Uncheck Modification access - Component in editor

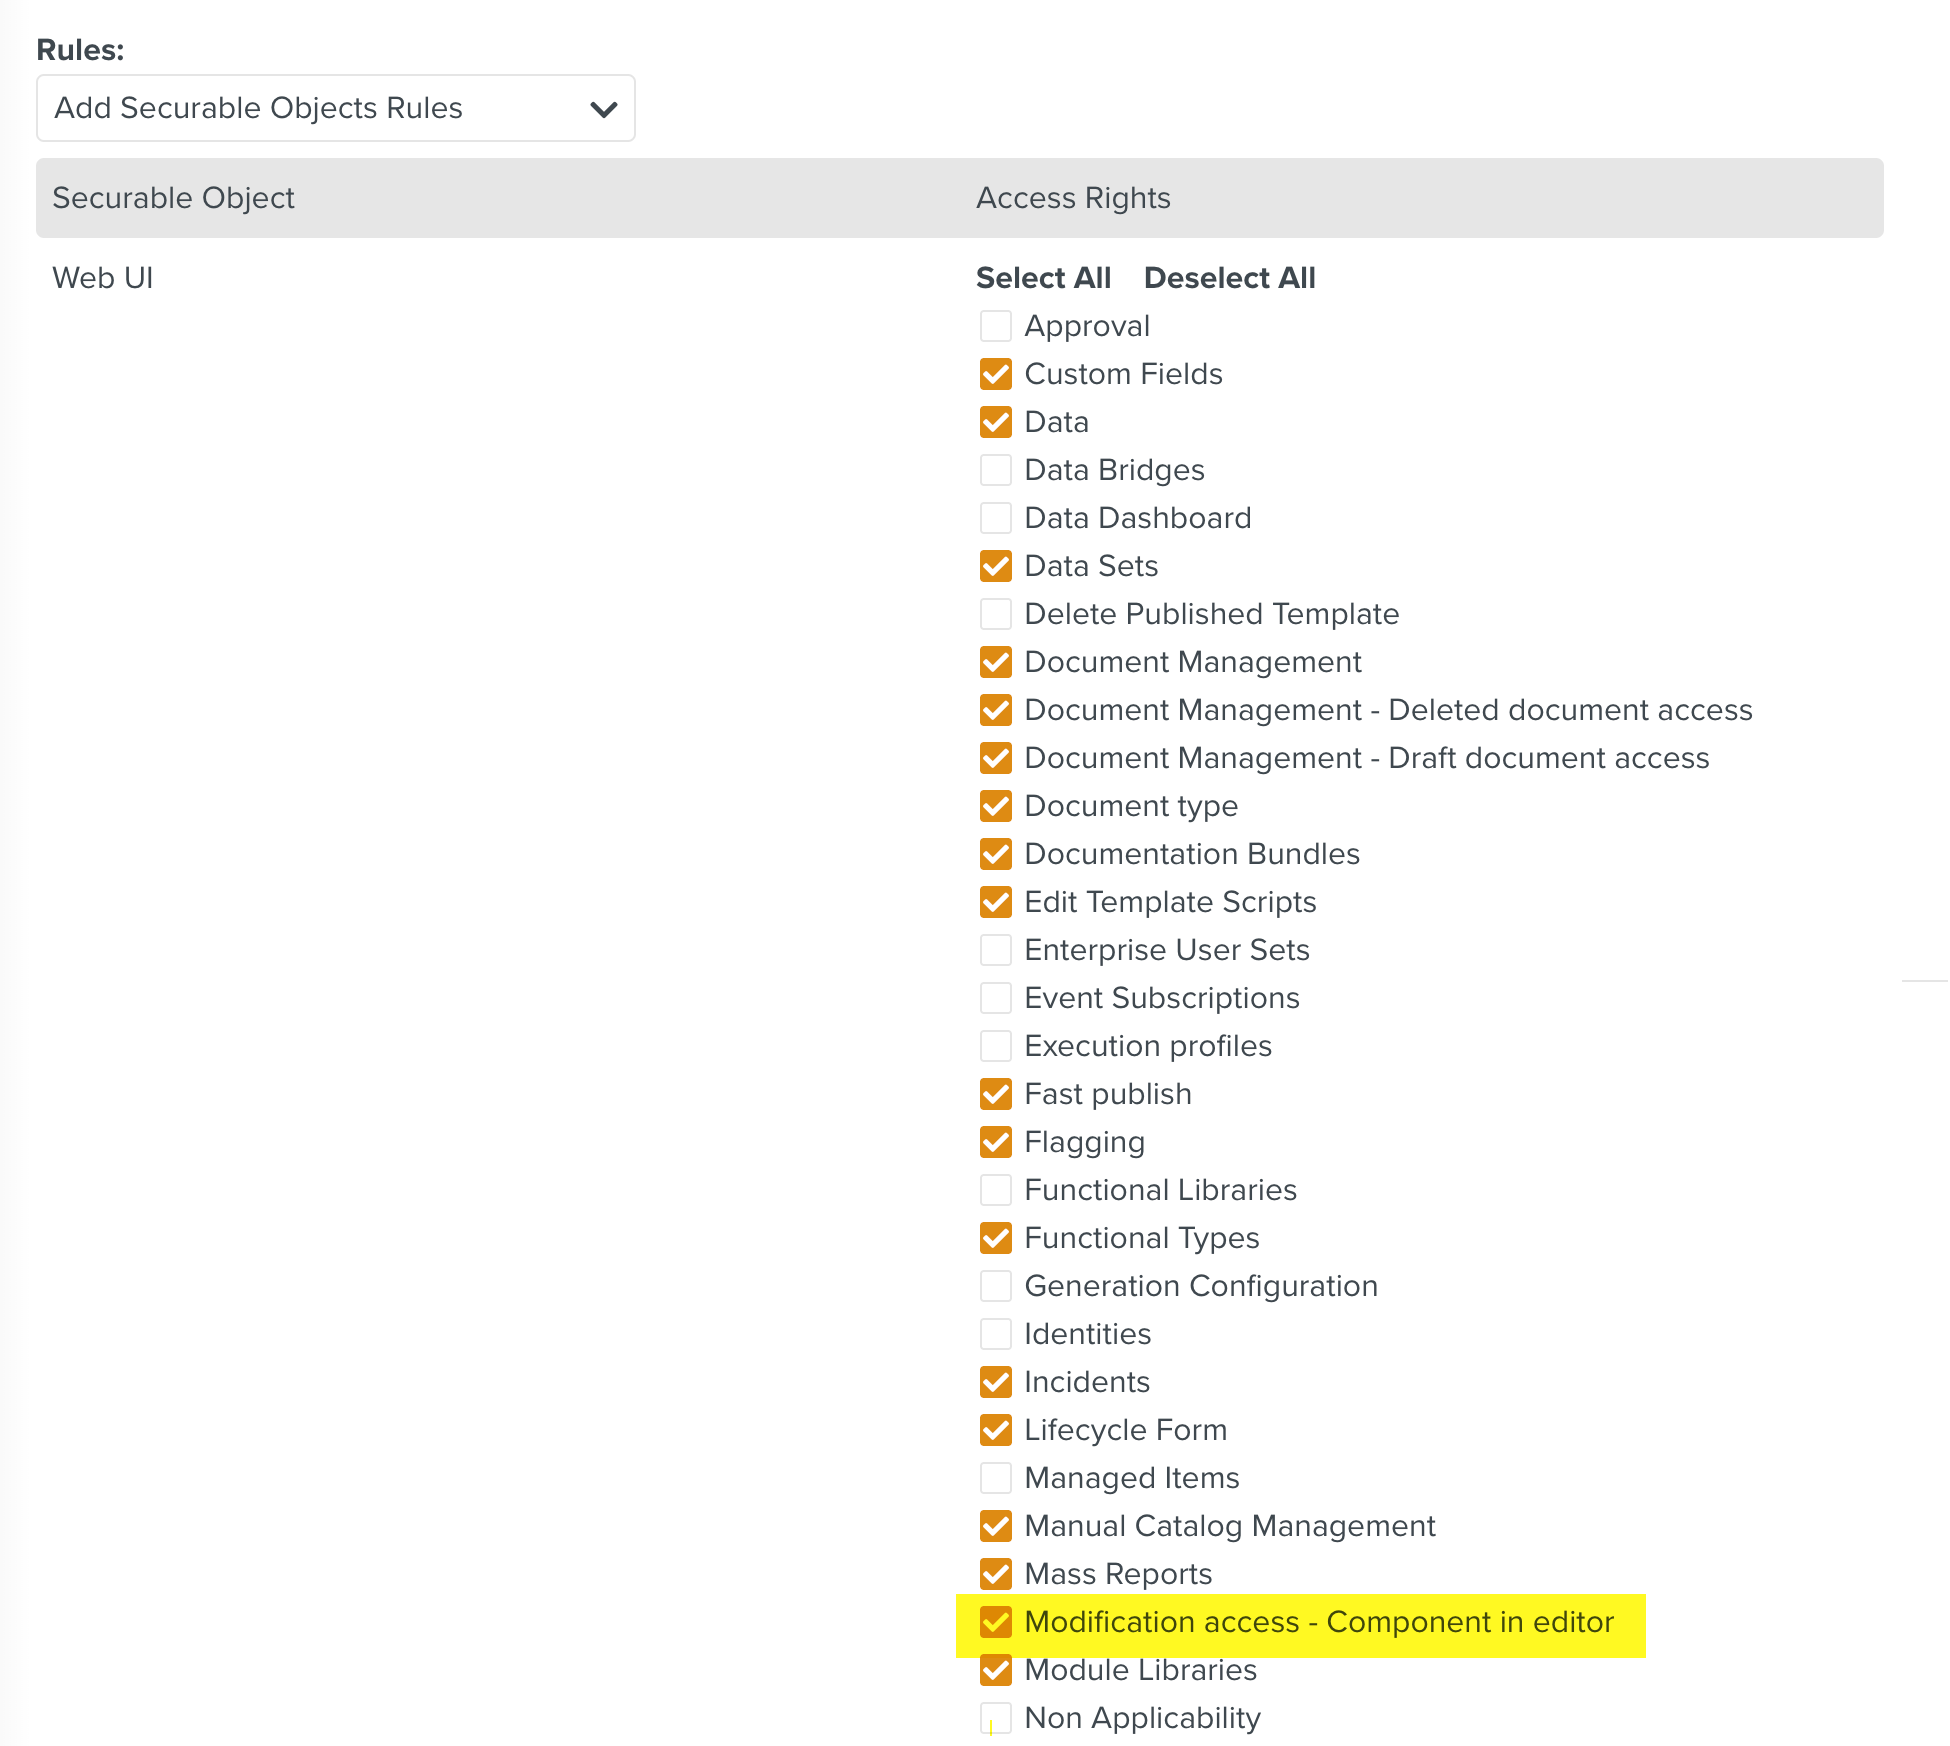[x=995, y=1622]
